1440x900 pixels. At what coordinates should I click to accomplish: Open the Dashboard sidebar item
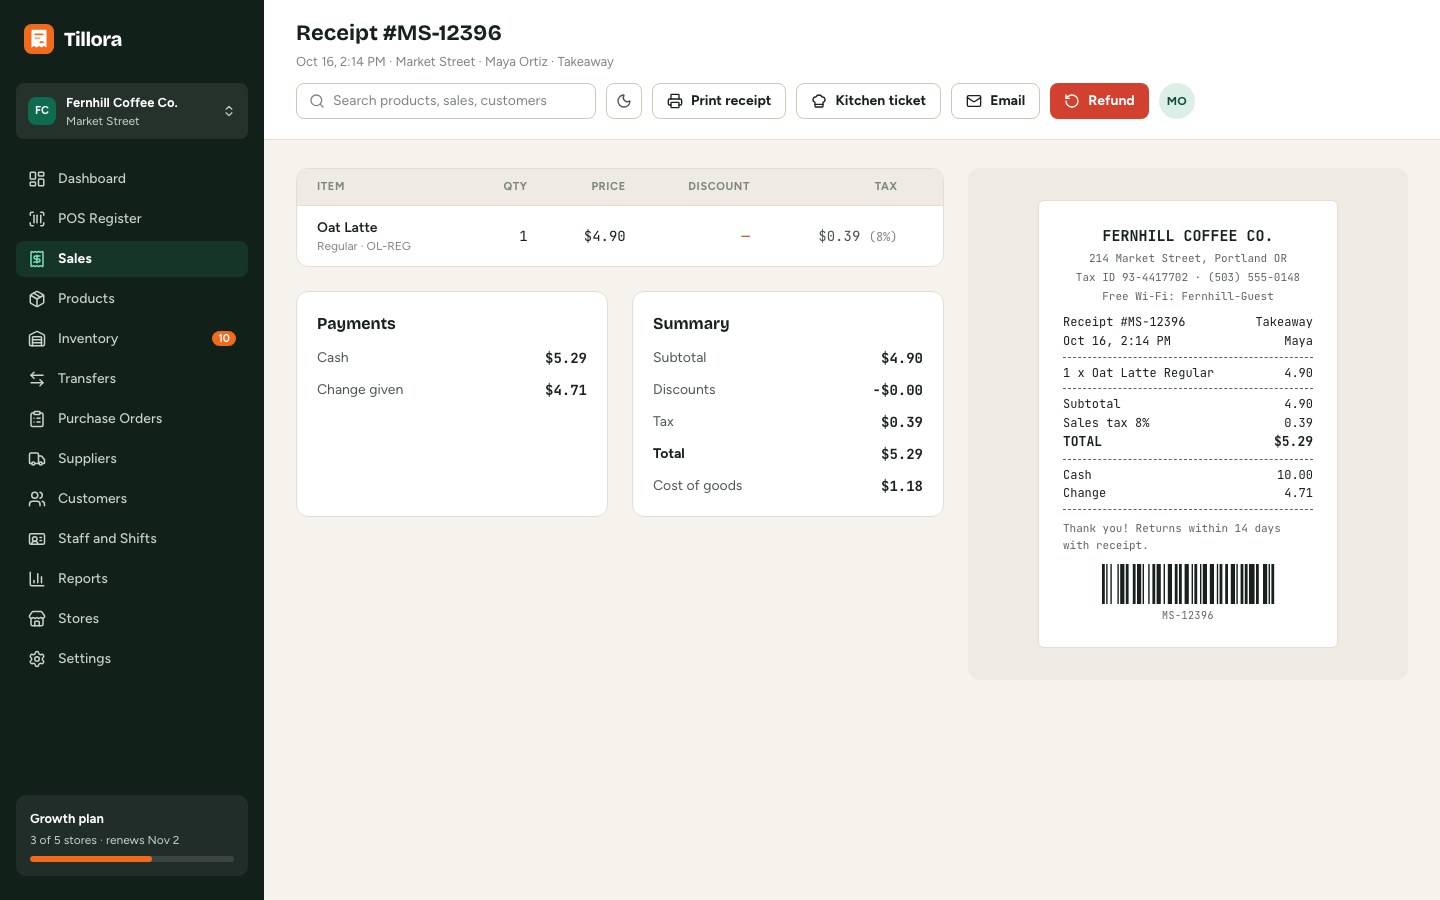[x=132, y=178]
